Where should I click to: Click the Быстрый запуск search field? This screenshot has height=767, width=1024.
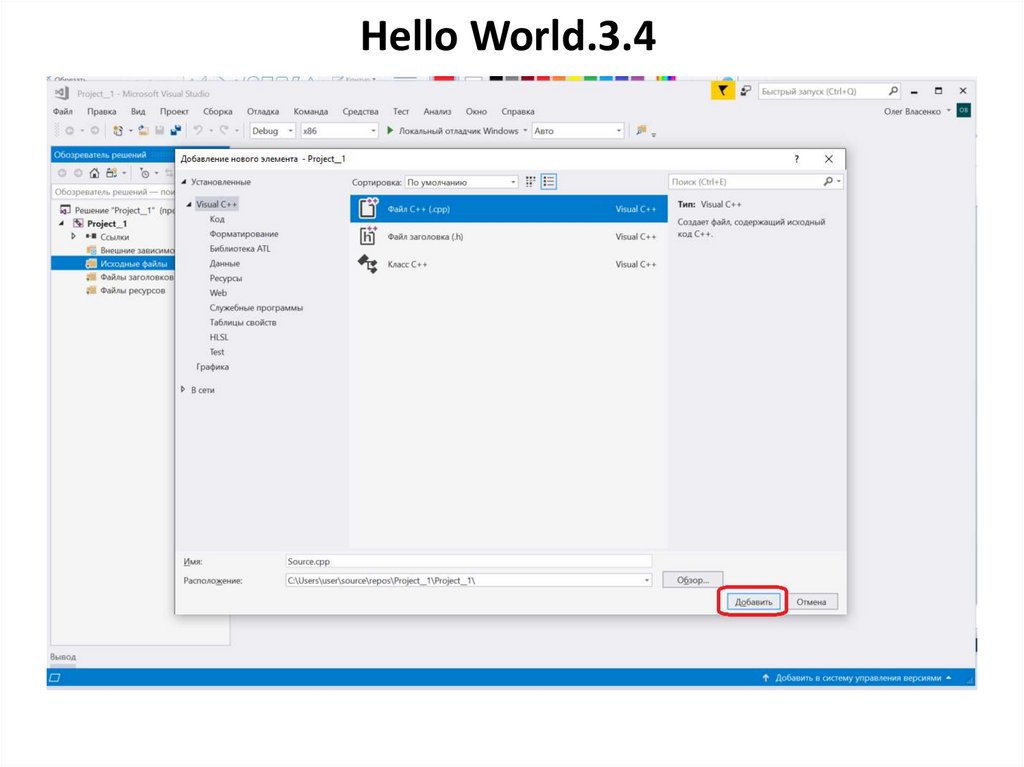coord(823,91)
